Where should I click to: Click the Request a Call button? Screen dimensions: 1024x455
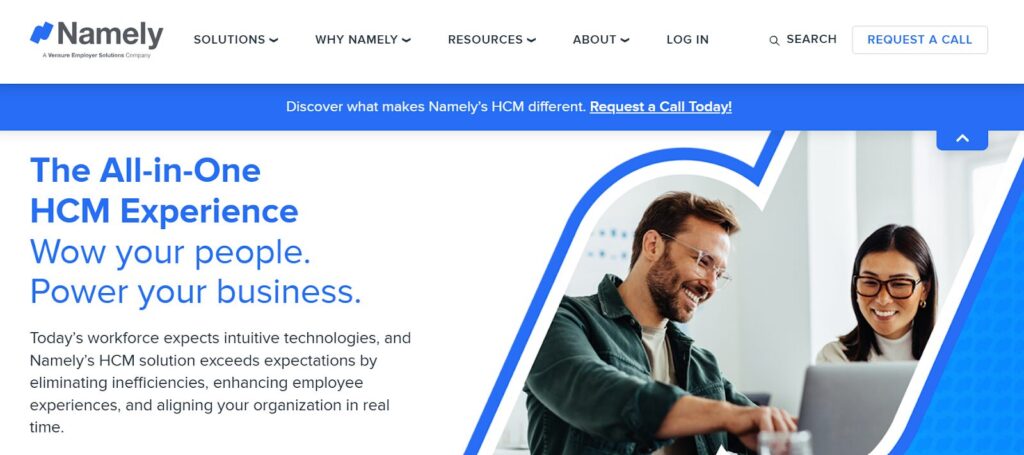pyautogui.click(x=920, y=40)
